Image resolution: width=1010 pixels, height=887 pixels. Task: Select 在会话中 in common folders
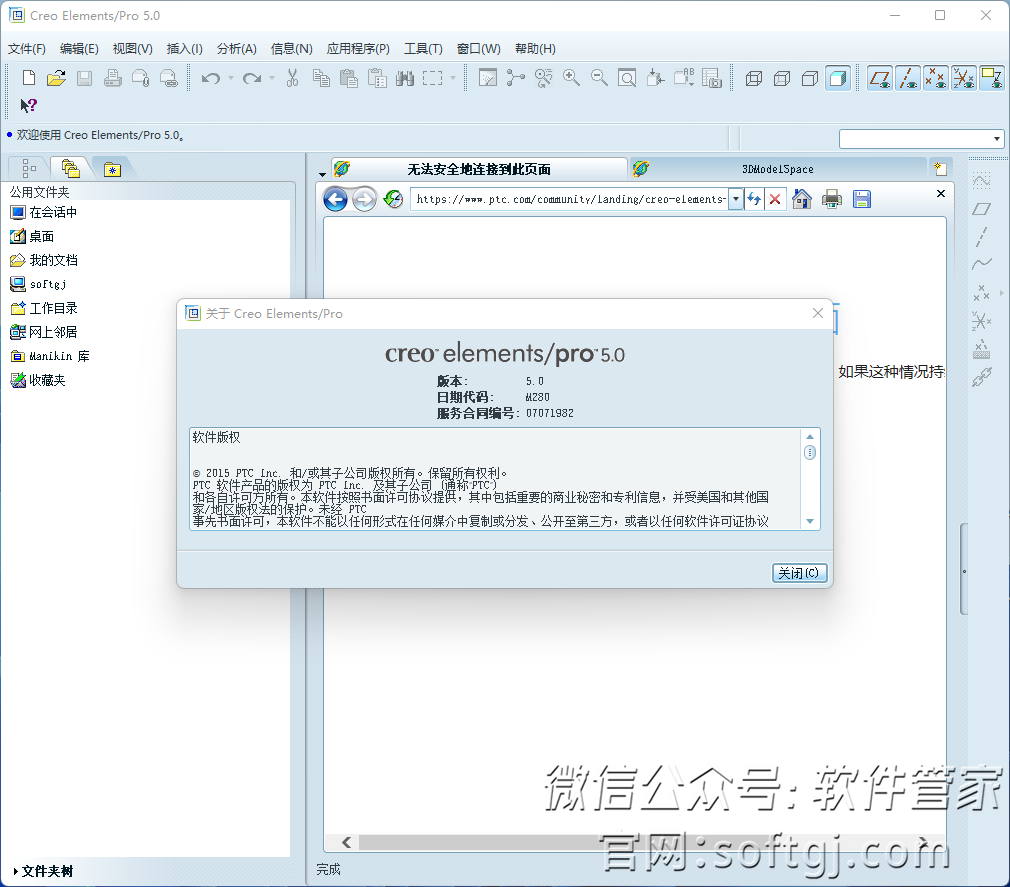point(44,213)
